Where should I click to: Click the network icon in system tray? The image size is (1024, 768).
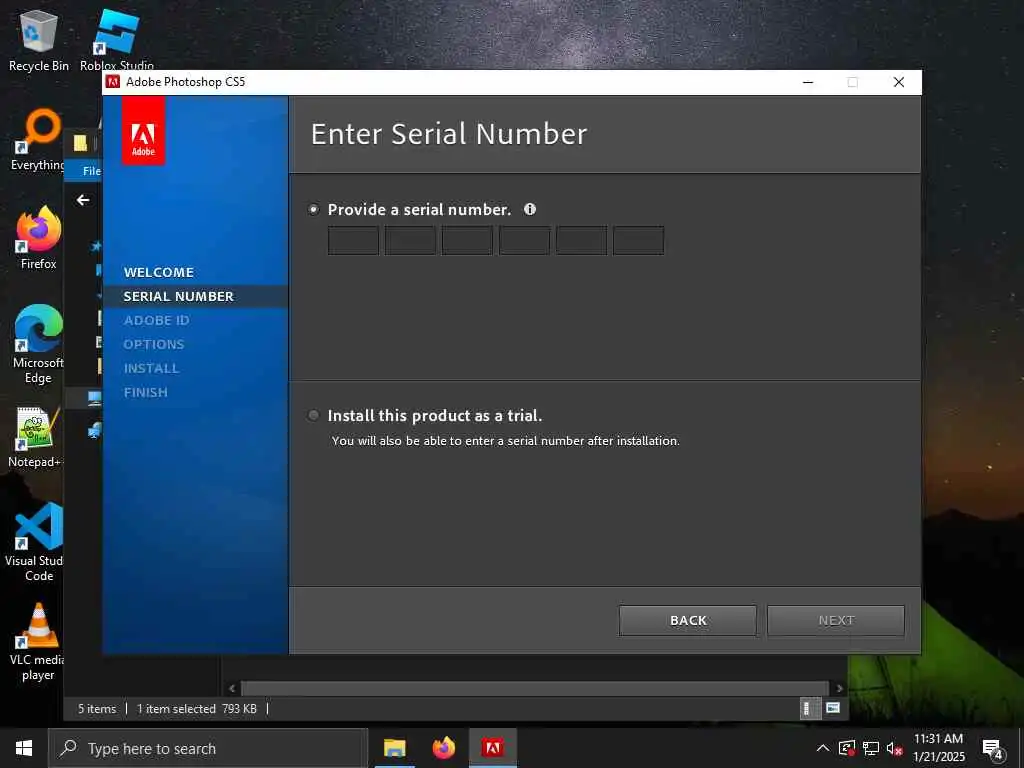click(871, 748)
